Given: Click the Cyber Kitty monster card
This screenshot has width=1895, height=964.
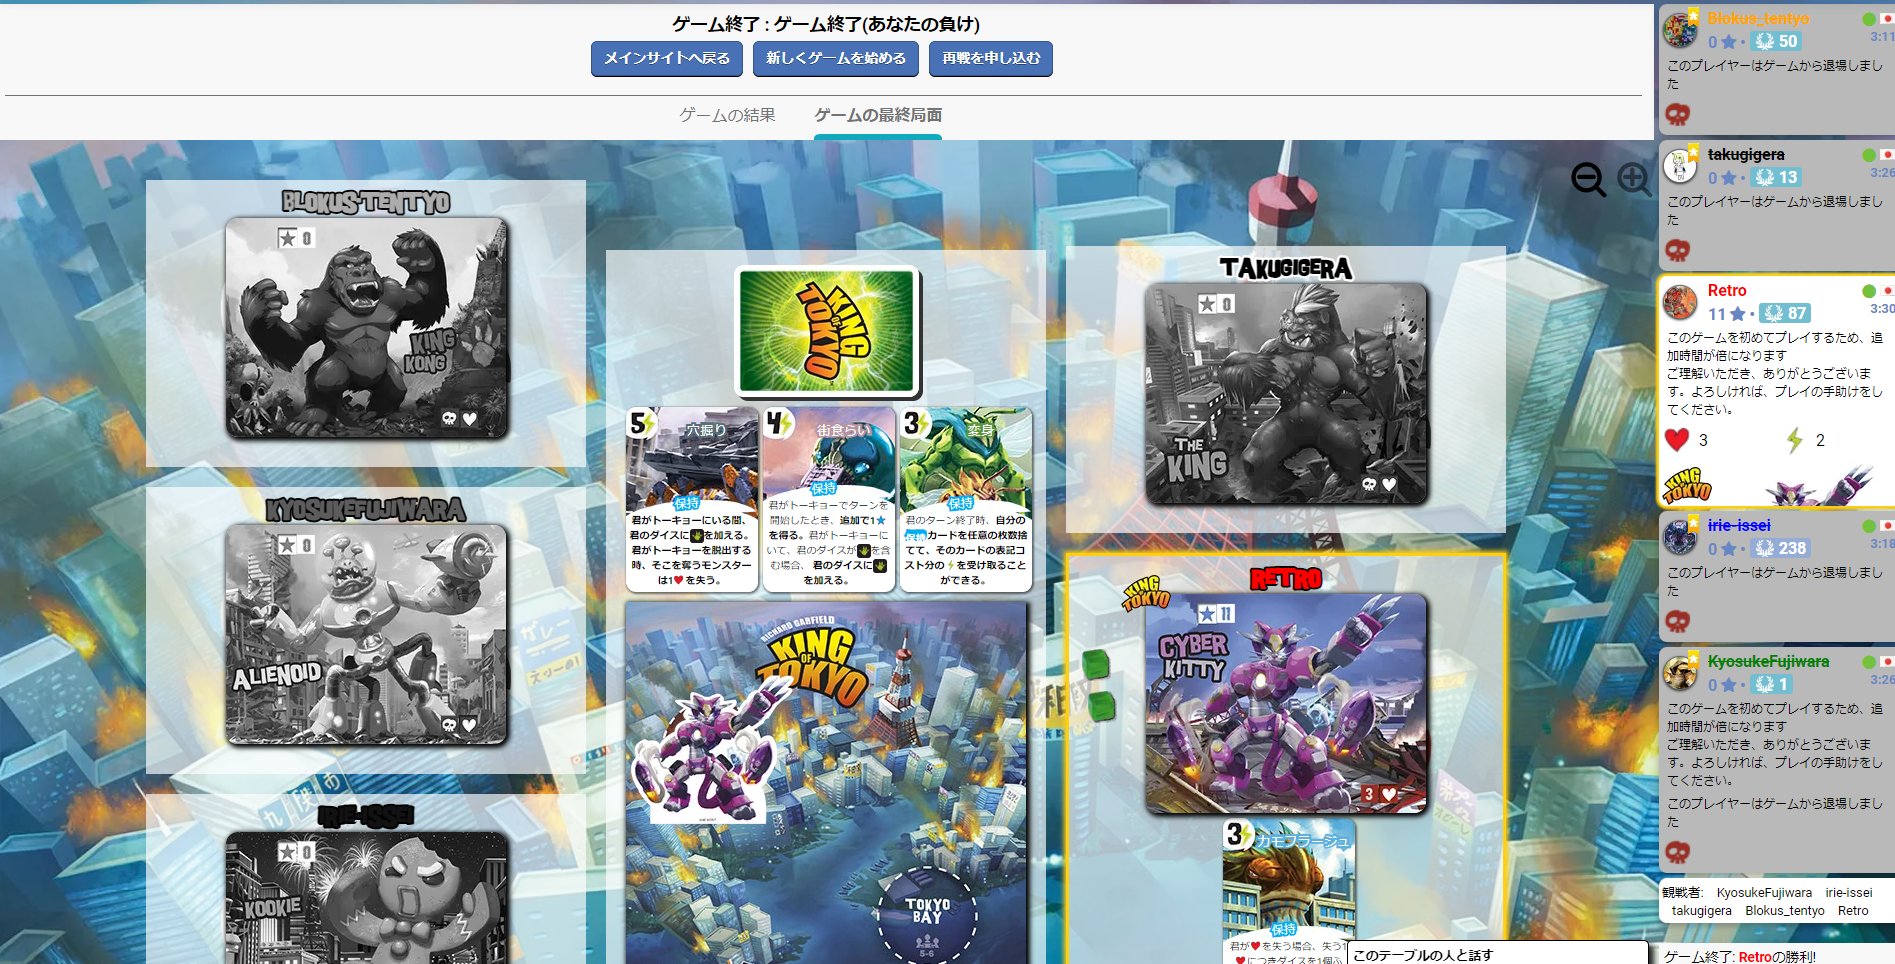Looking at the screenshot, I should 1286,704.
